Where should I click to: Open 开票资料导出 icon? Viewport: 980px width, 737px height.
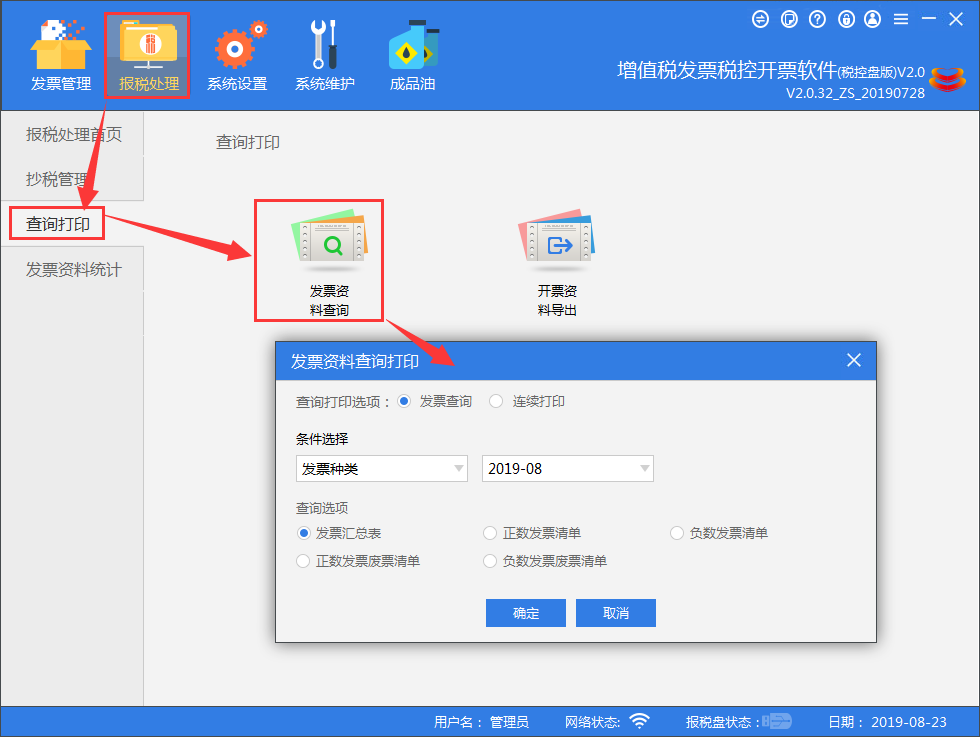click(x=557, y=263)
